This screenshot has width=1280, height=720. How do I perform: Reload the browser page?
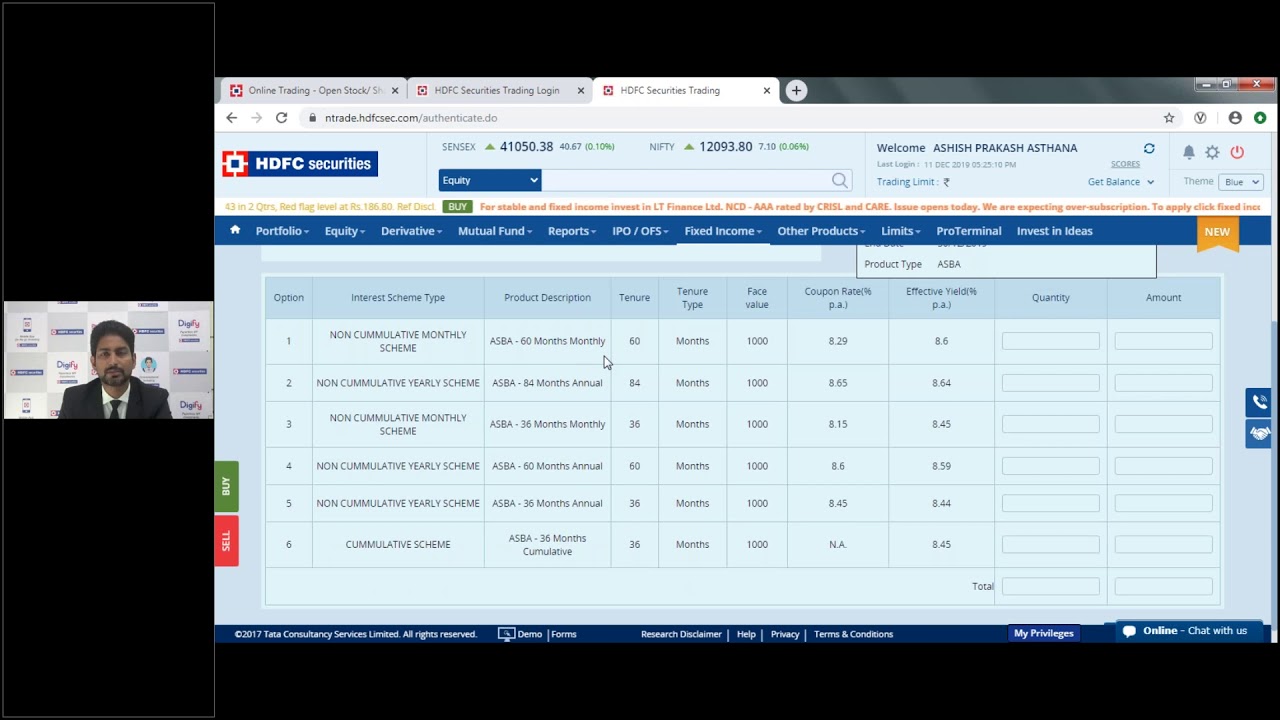pos(281,118)
